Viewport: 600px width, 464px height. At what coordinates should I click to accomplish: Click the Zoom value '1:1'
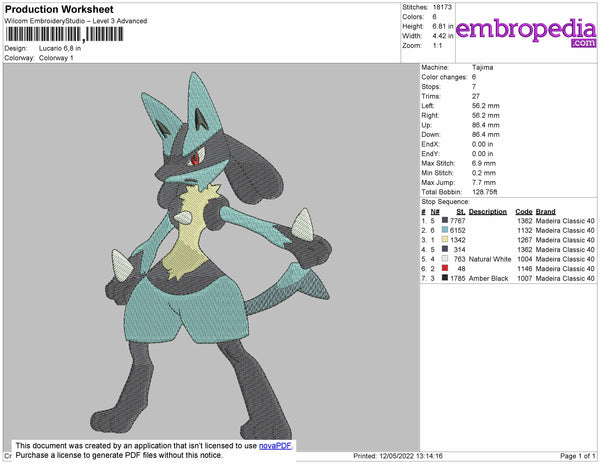tap(437, 46)
